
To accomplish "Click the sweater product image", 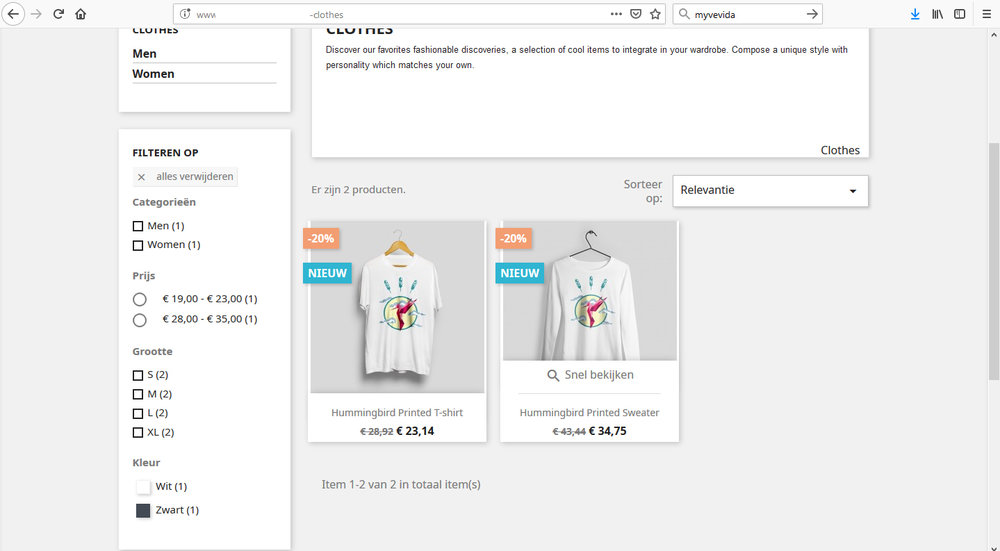I will (x=590, y=291).
